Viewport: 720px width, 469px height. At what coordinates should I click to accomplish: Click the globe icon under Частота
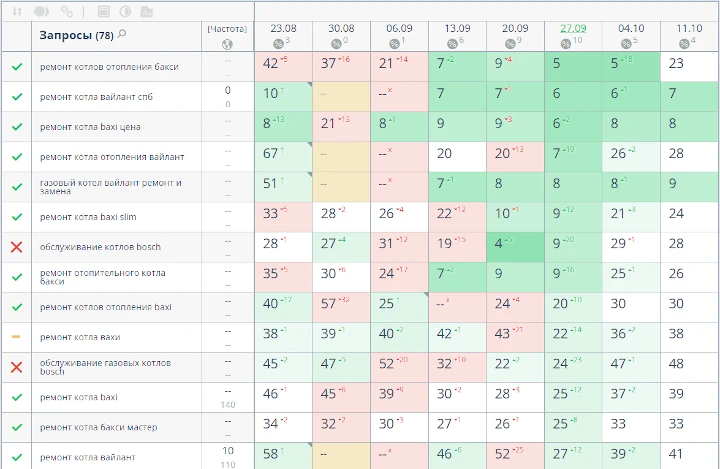pos(227,44)
